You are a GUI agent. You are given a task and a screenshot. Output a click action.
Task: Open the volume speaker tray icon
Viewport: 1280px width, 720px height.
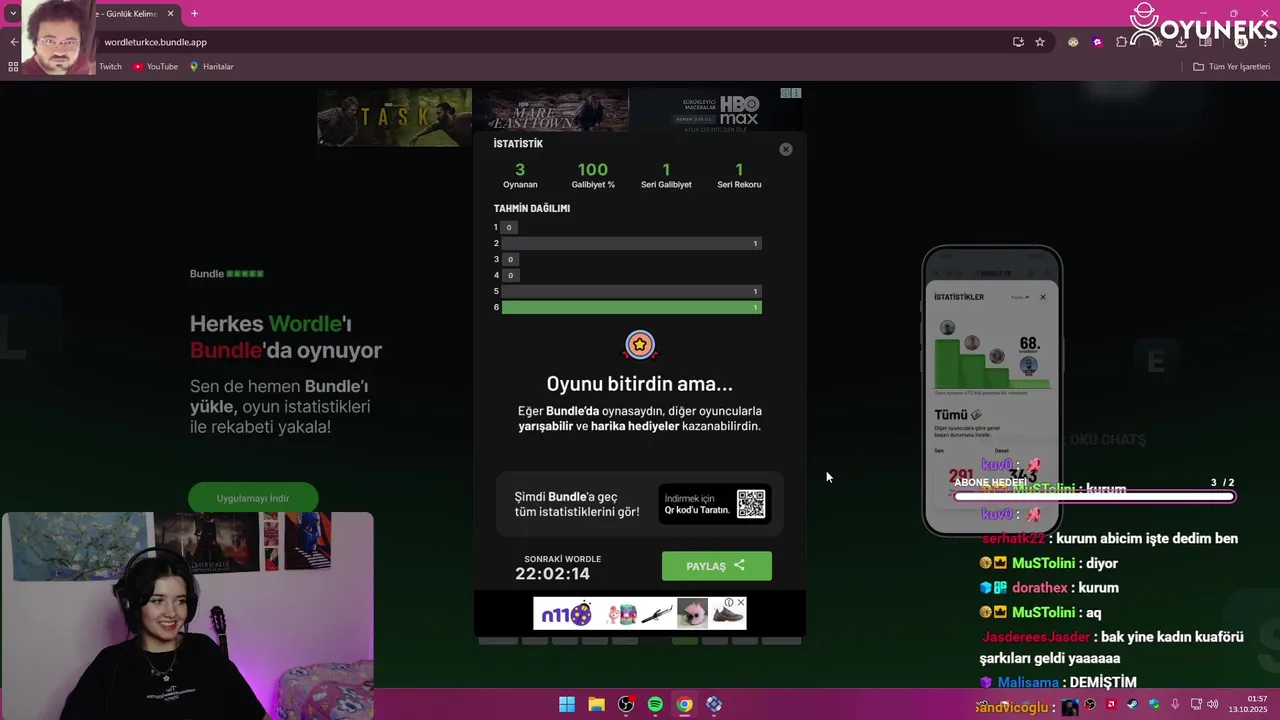click(1212, 705)
